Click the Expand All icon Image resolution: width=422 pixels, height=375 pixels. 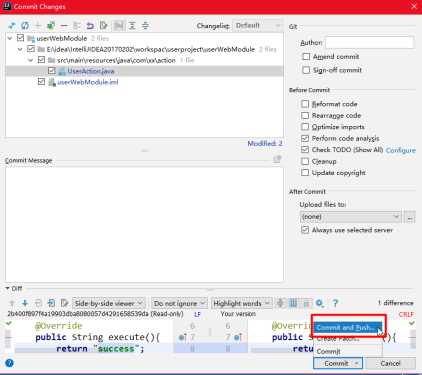click(132, 25)
